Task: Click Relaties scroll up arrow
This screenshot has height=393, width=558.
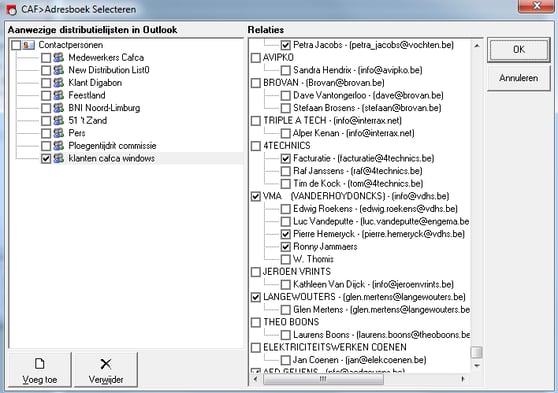Action: (x=477, y=46)
